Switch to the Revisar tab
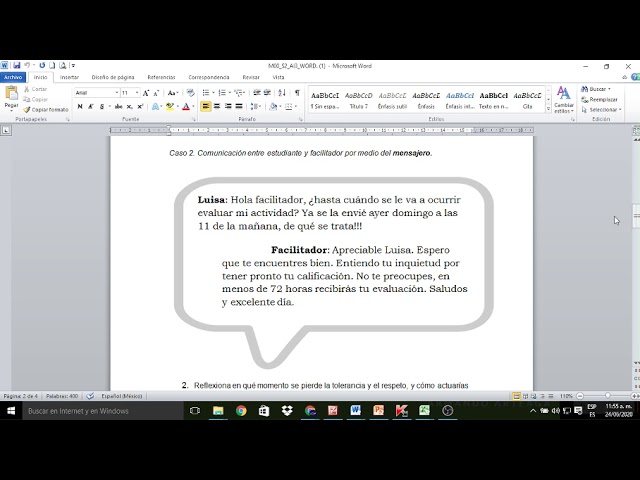 (x=251, y=77)
